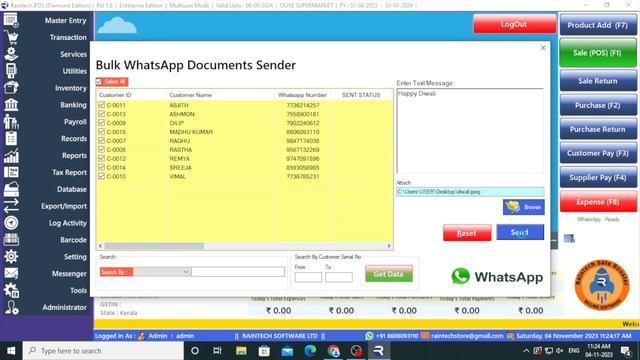Open the Inventory menu
This screenshot has width=640, height=360.
click(x=71, y=88)
